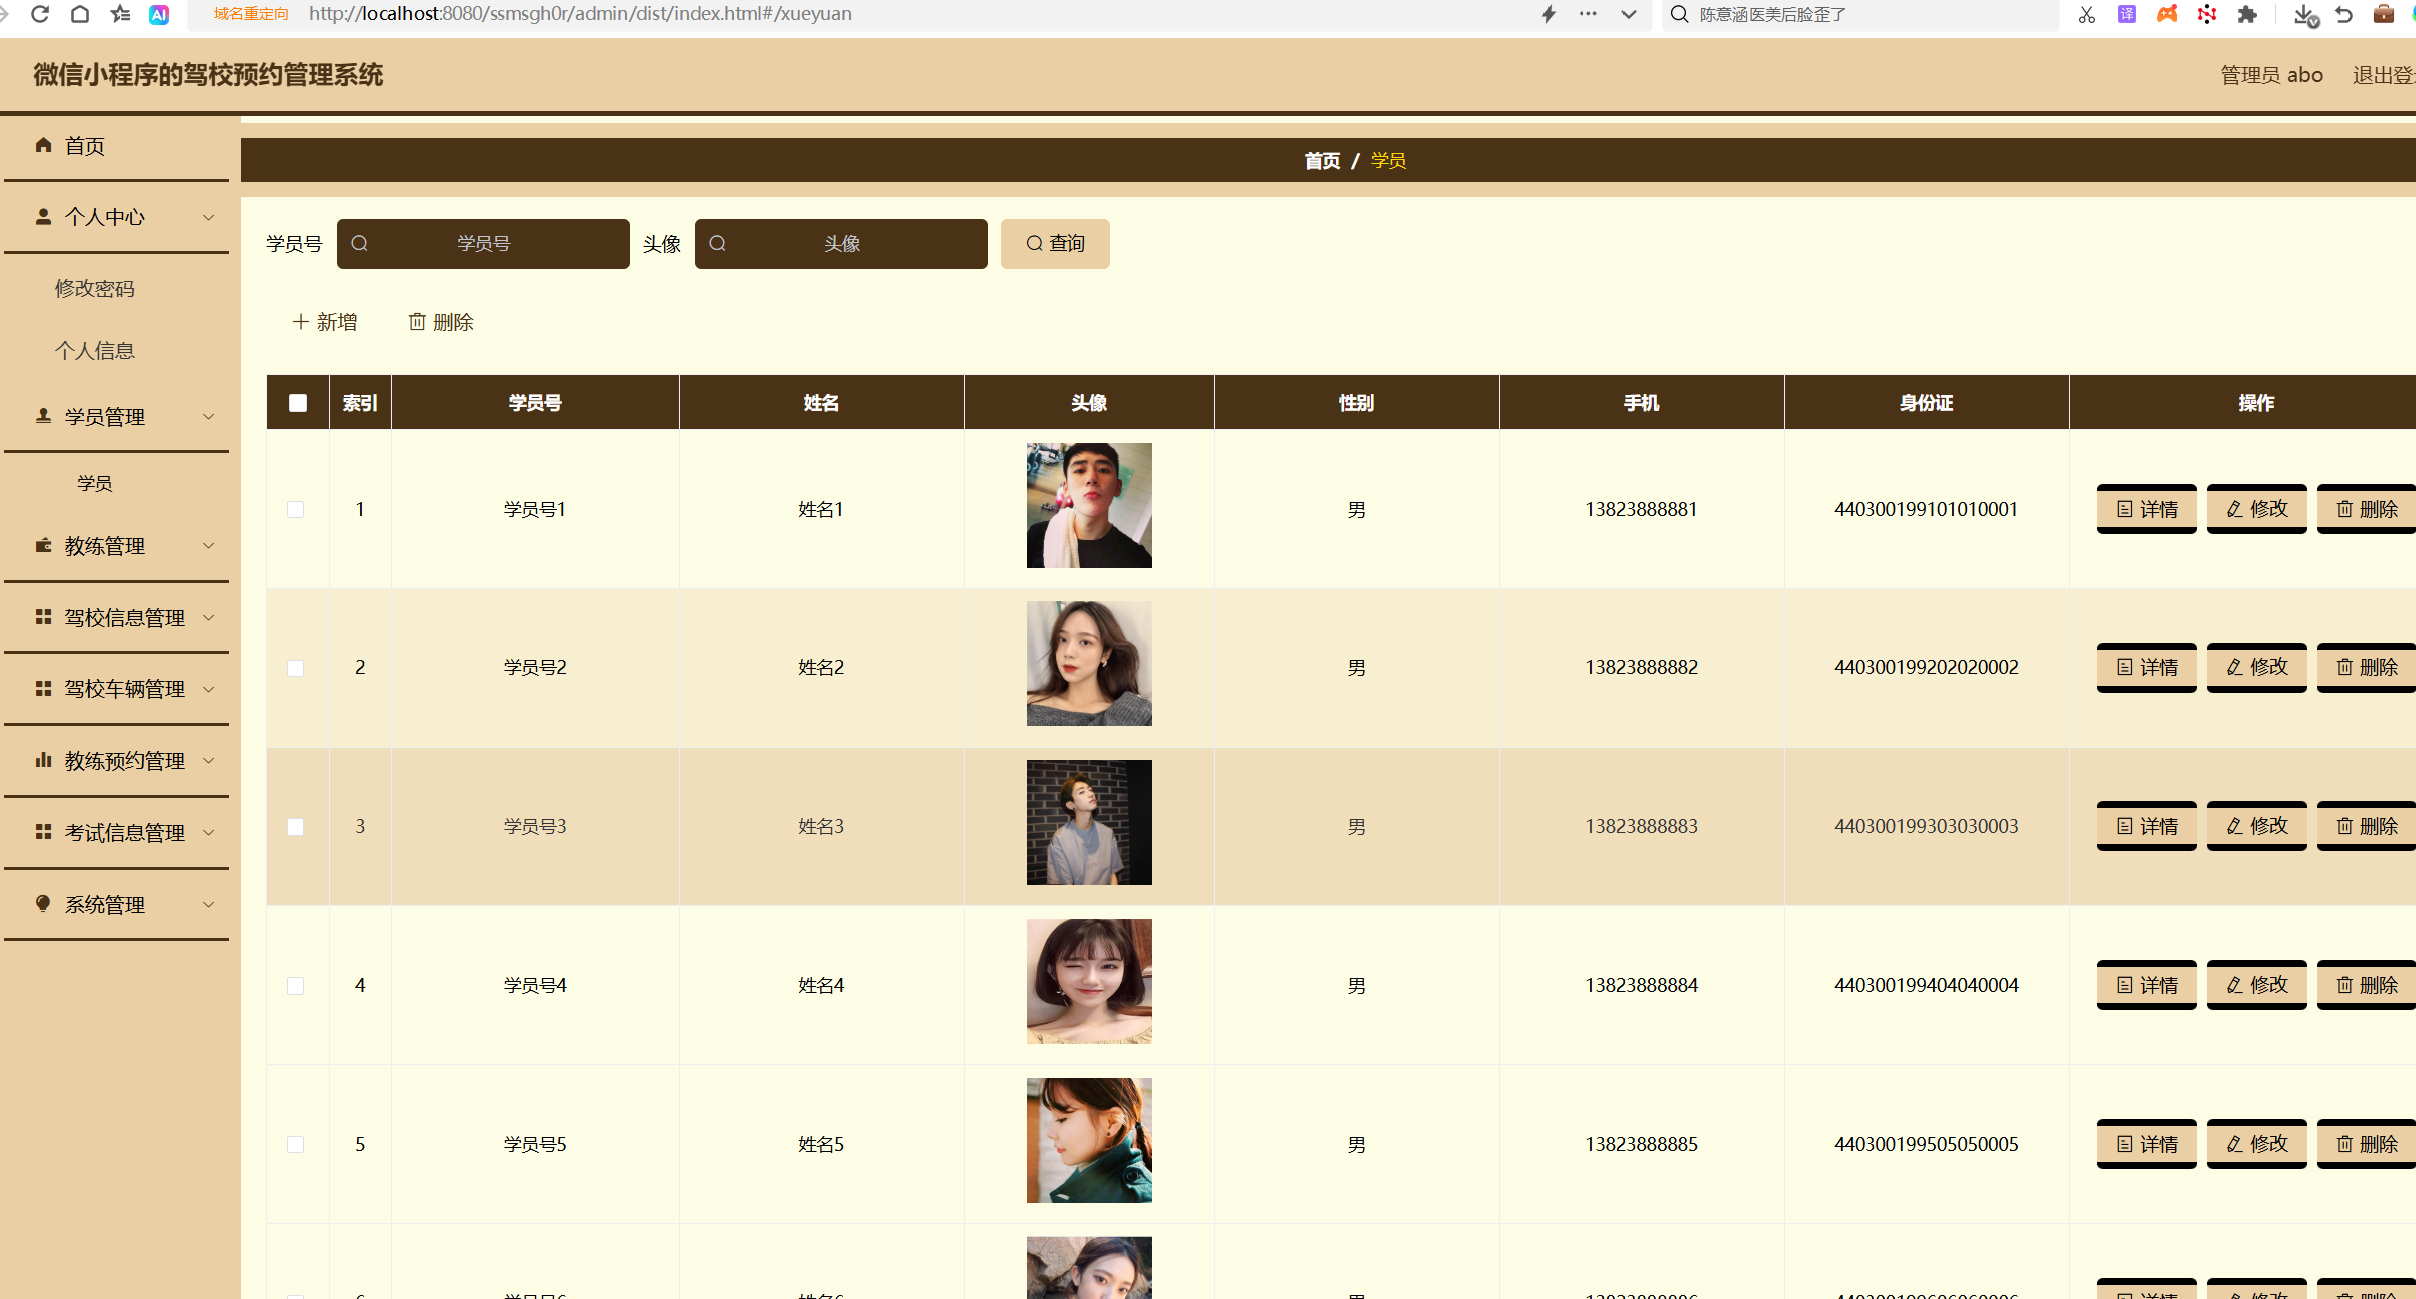Click 修改 for row 学员号5
The height and width of the screenshot is (1299, 2416).
2256,1143
